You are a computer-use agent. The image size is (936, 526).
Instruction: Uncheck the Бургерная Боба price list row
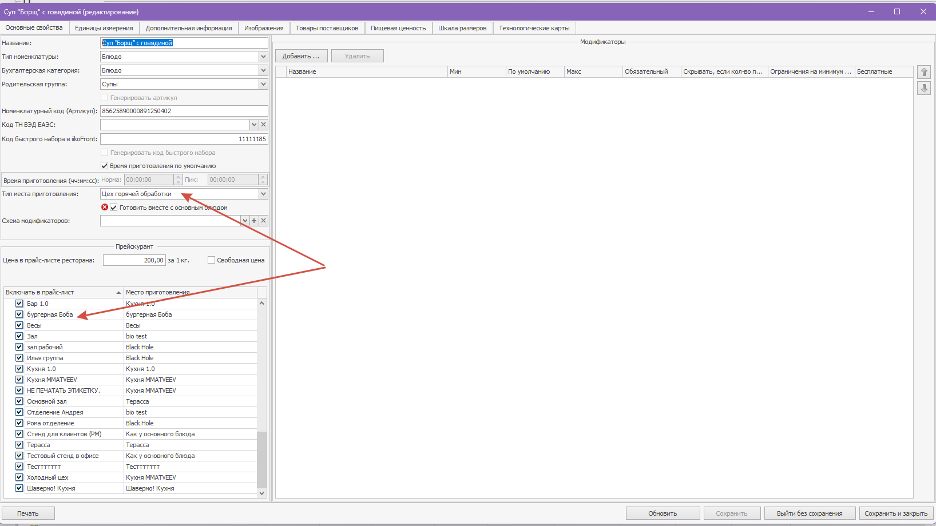pyautogui.click(x=19, y=314)
